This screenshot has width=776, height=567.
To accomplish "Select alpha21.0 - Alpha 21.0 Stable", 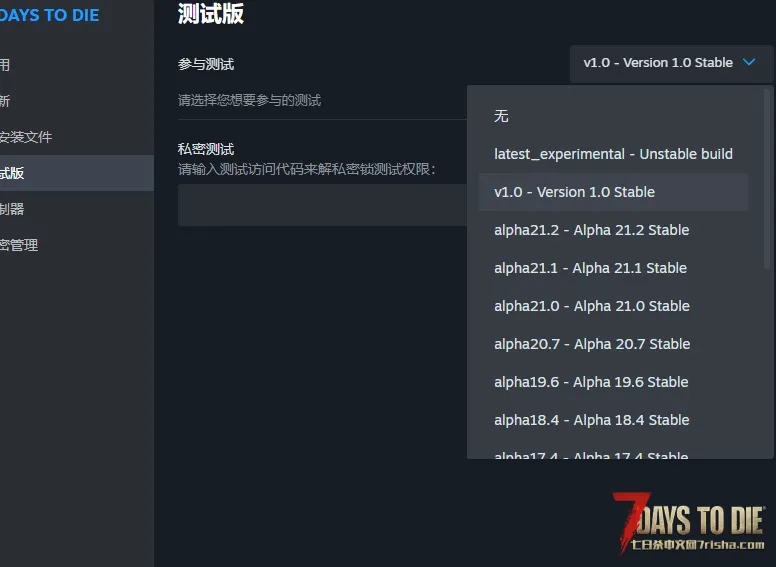I will tap(613, 306).
